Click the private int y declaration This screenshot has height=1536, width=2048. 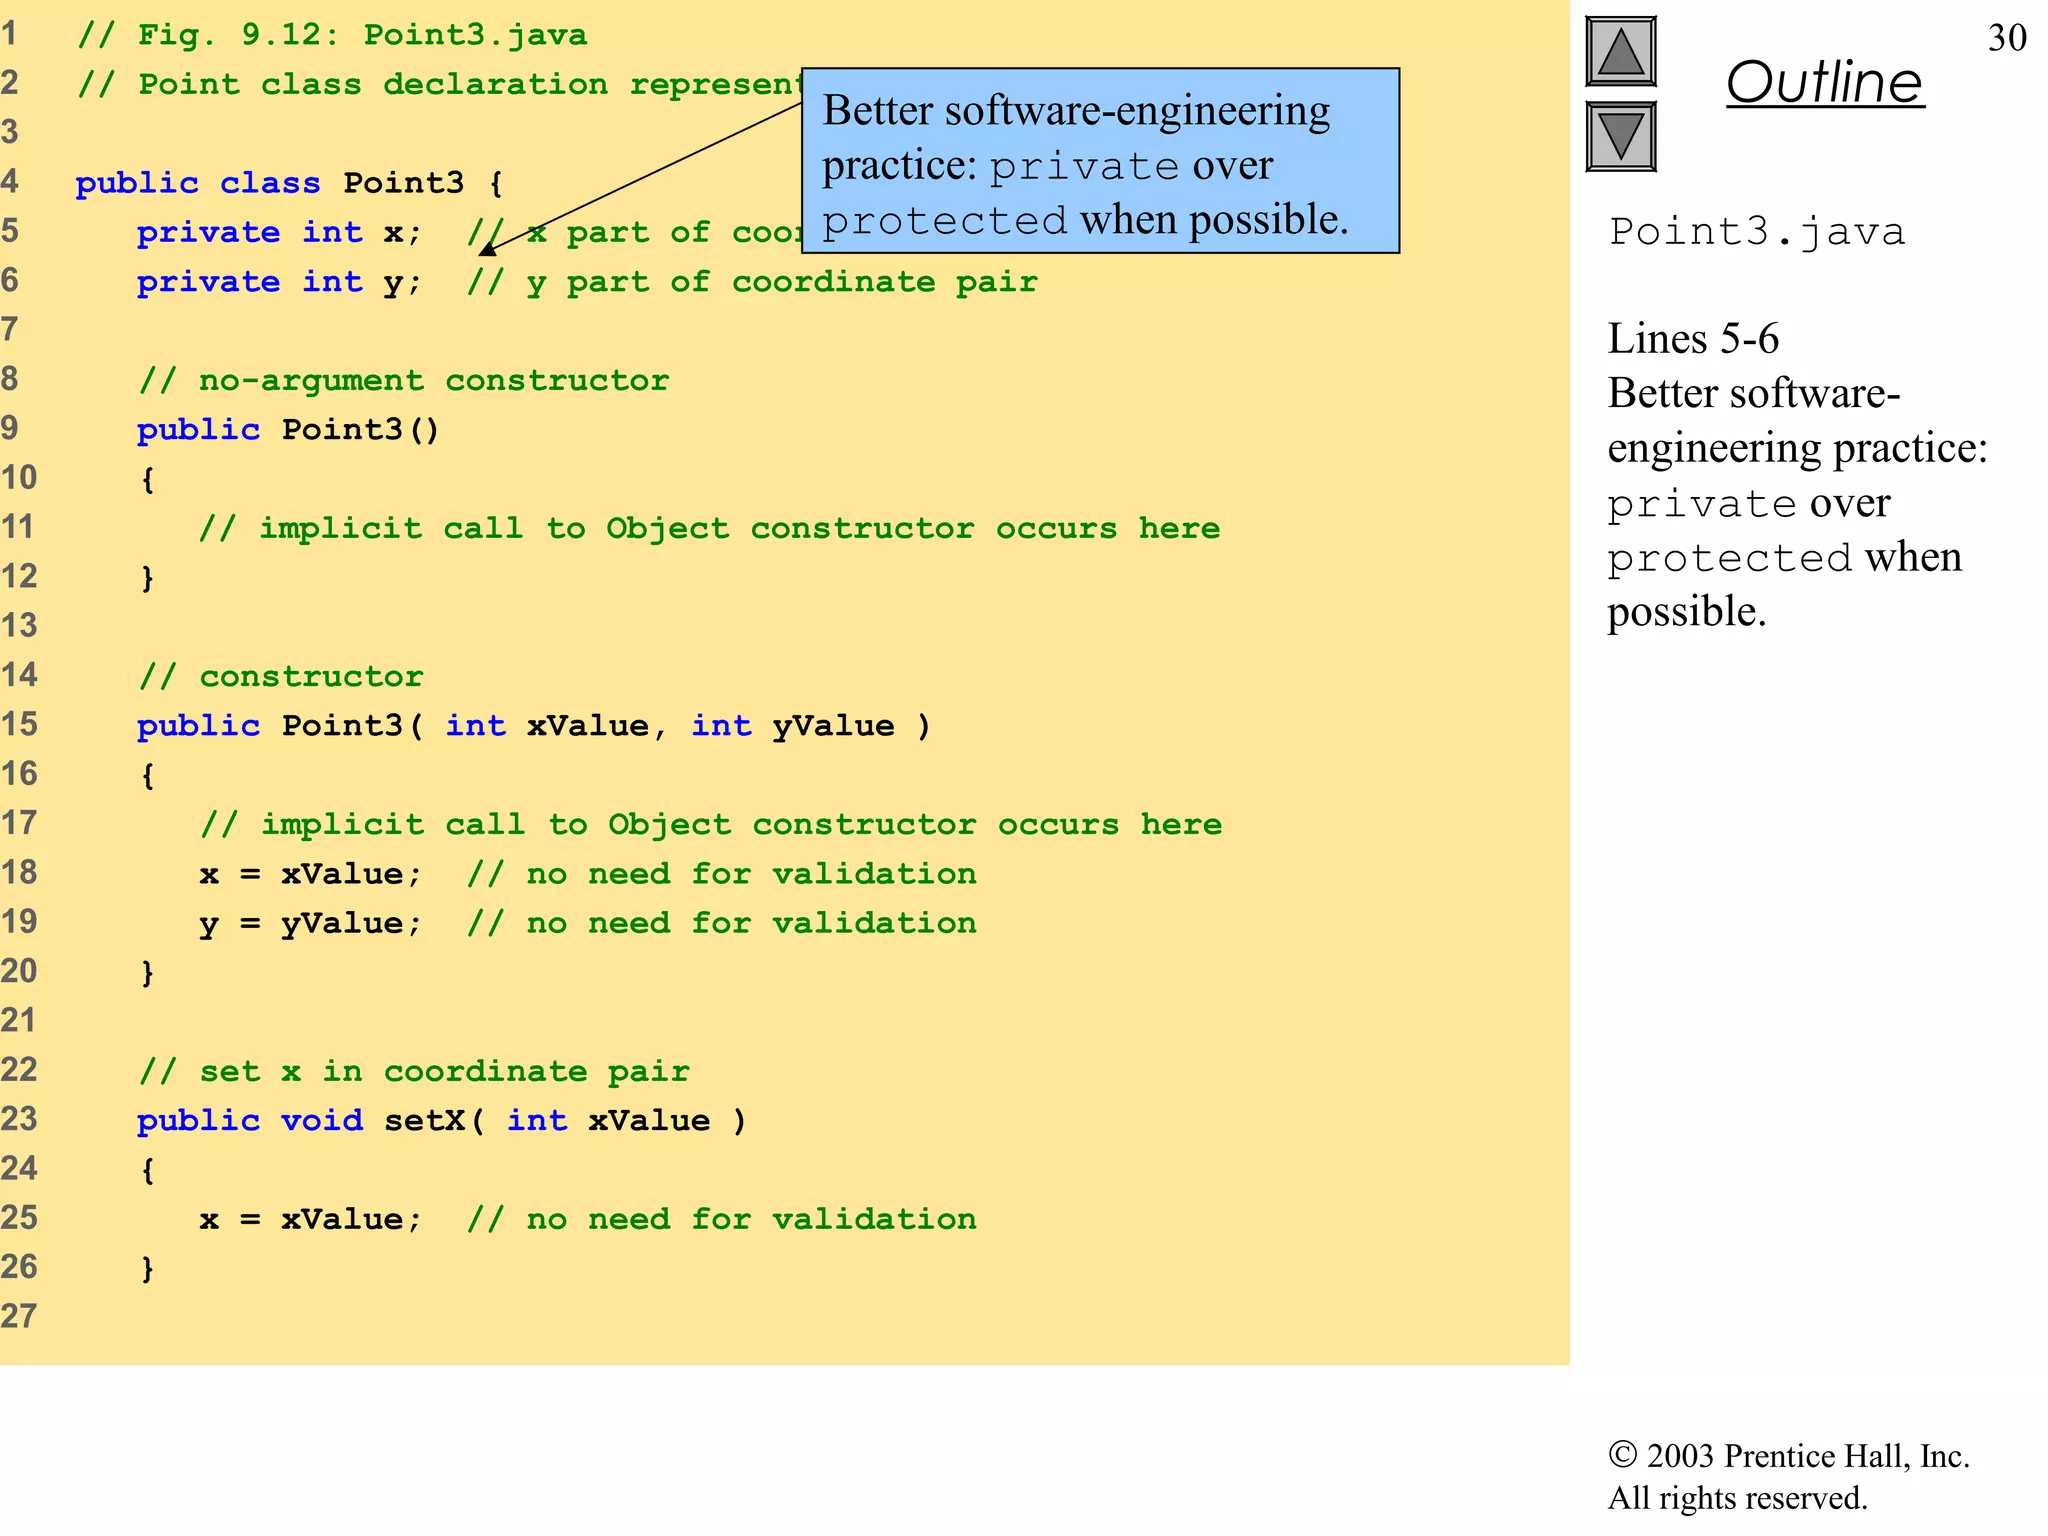pyautogui.click(x=279, y=282)
